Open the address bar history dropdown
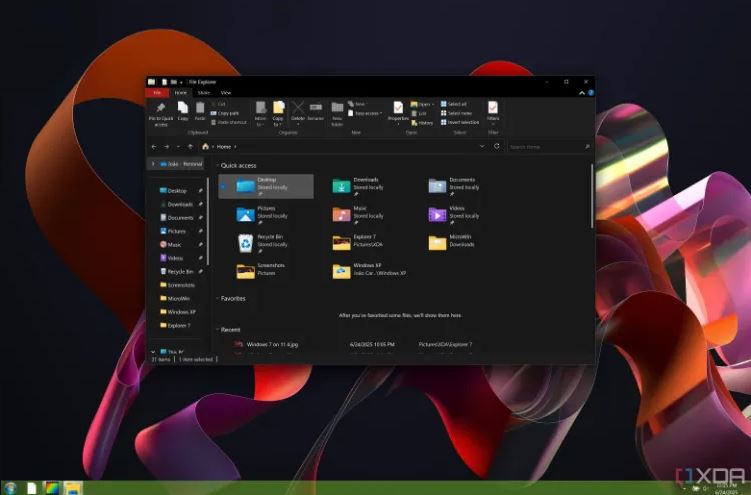 [x=482, y=146]
